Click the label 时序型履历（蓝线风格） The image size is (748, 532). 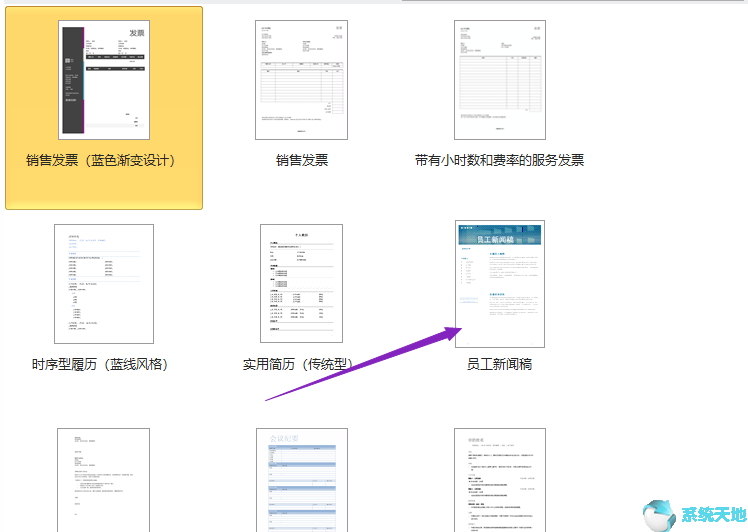coord(100,365)
